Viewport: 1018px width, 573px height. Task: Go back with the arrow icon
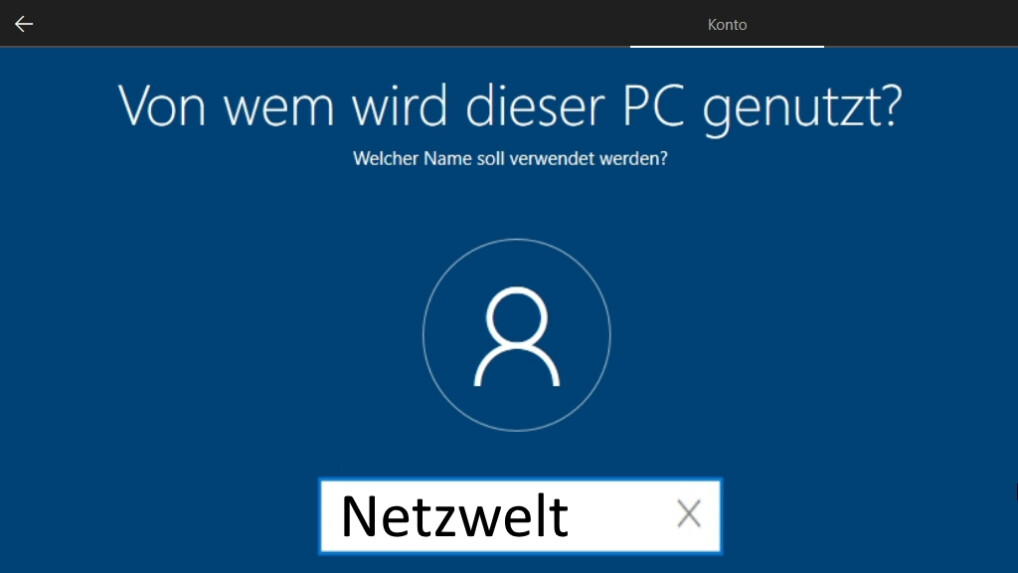point(24,24)
